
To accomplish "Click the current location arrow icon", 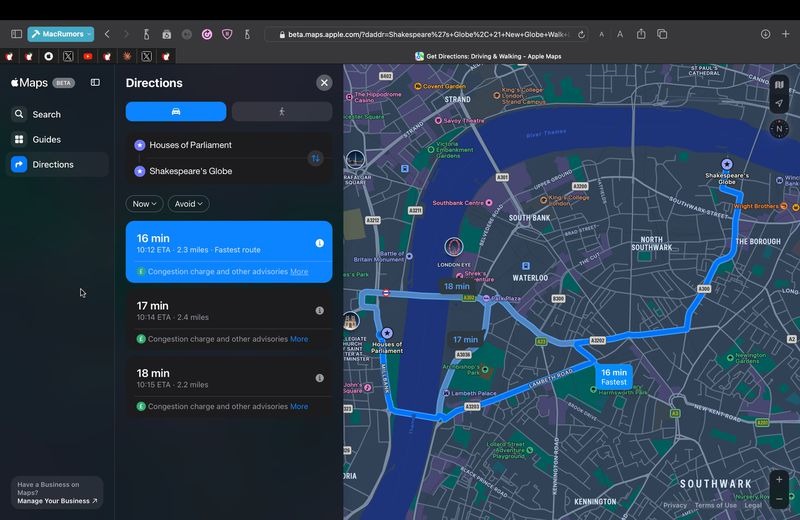I will point(779,104).
